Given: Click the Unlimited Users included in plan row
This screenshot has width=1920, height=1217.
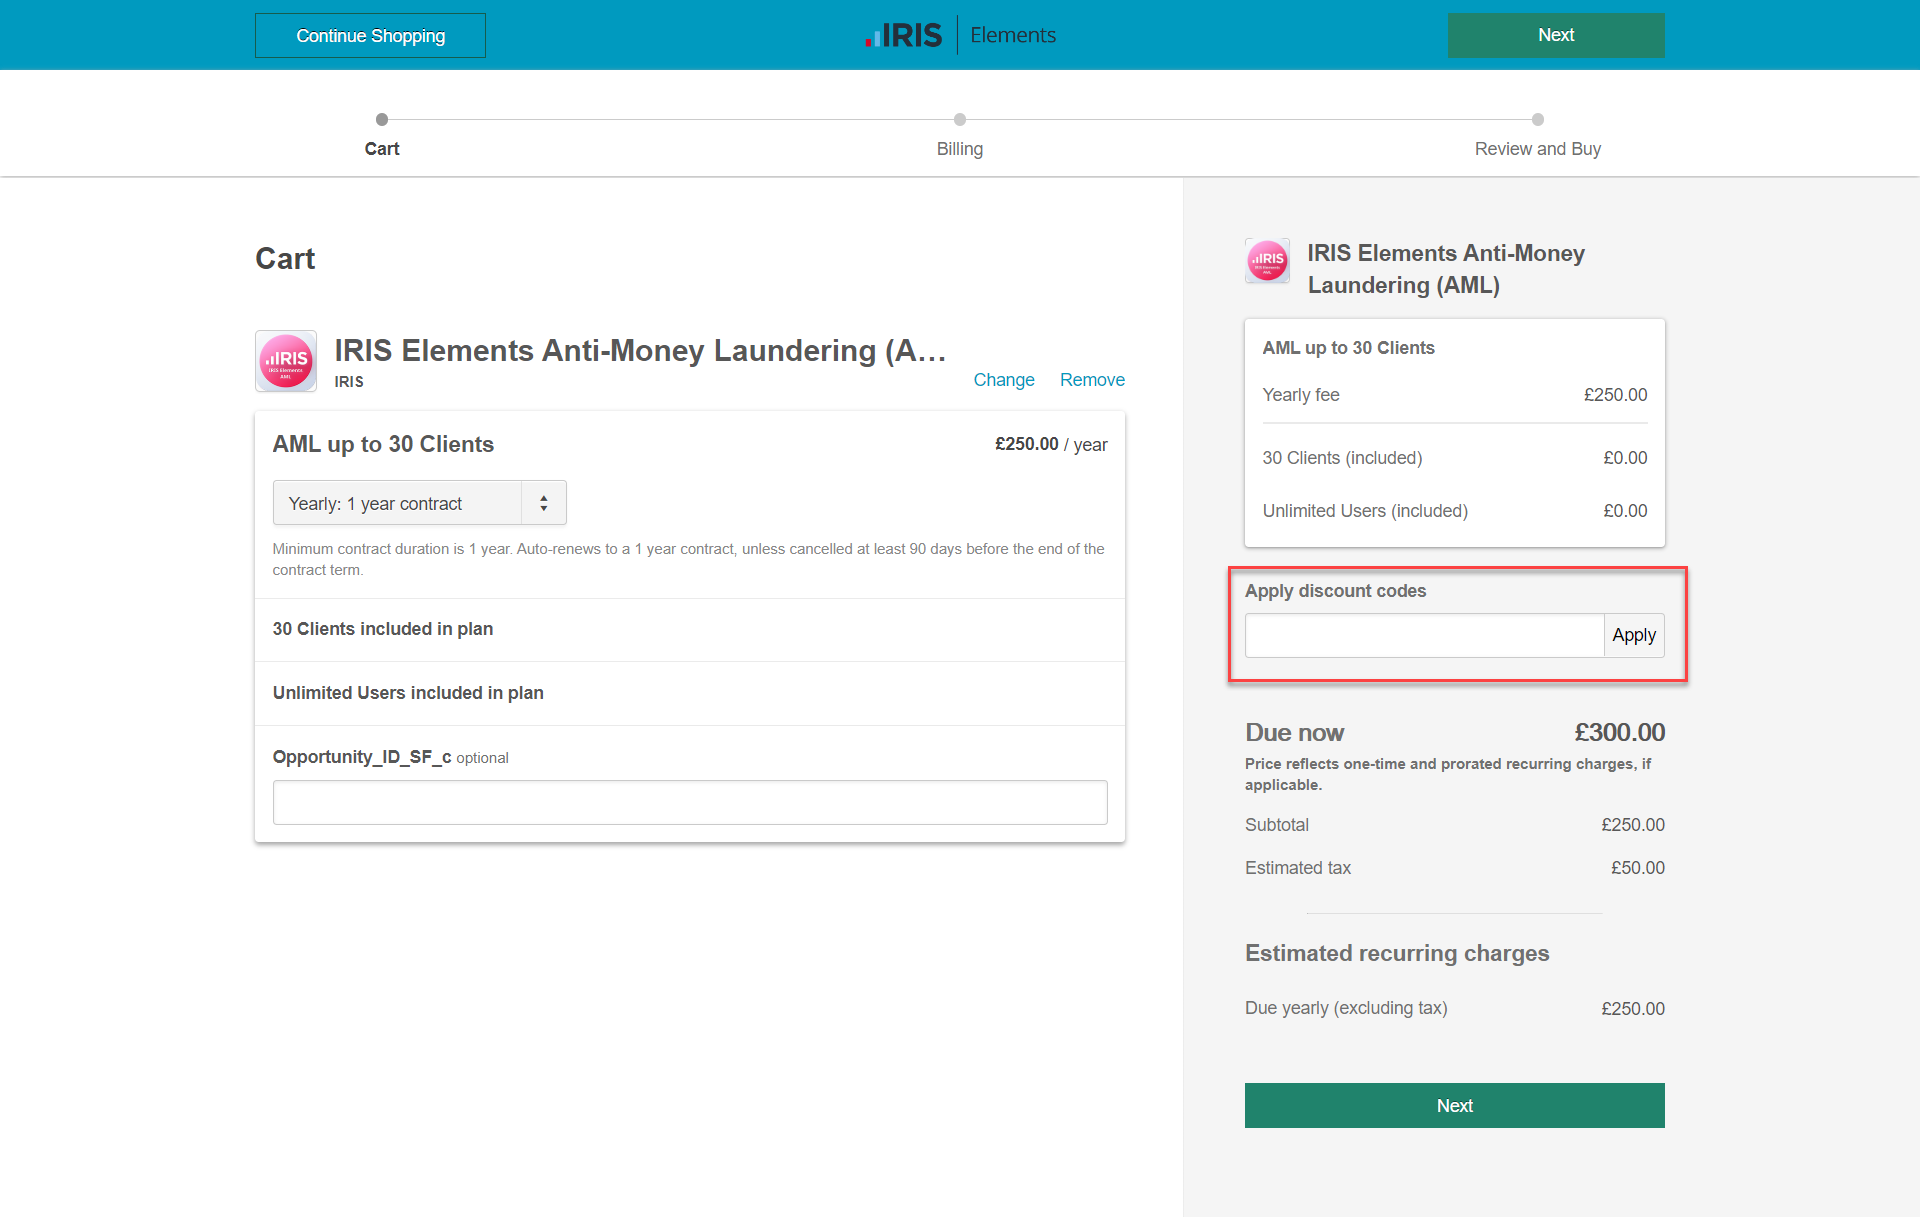Looking at the screenshot, I should pos(690,693).
